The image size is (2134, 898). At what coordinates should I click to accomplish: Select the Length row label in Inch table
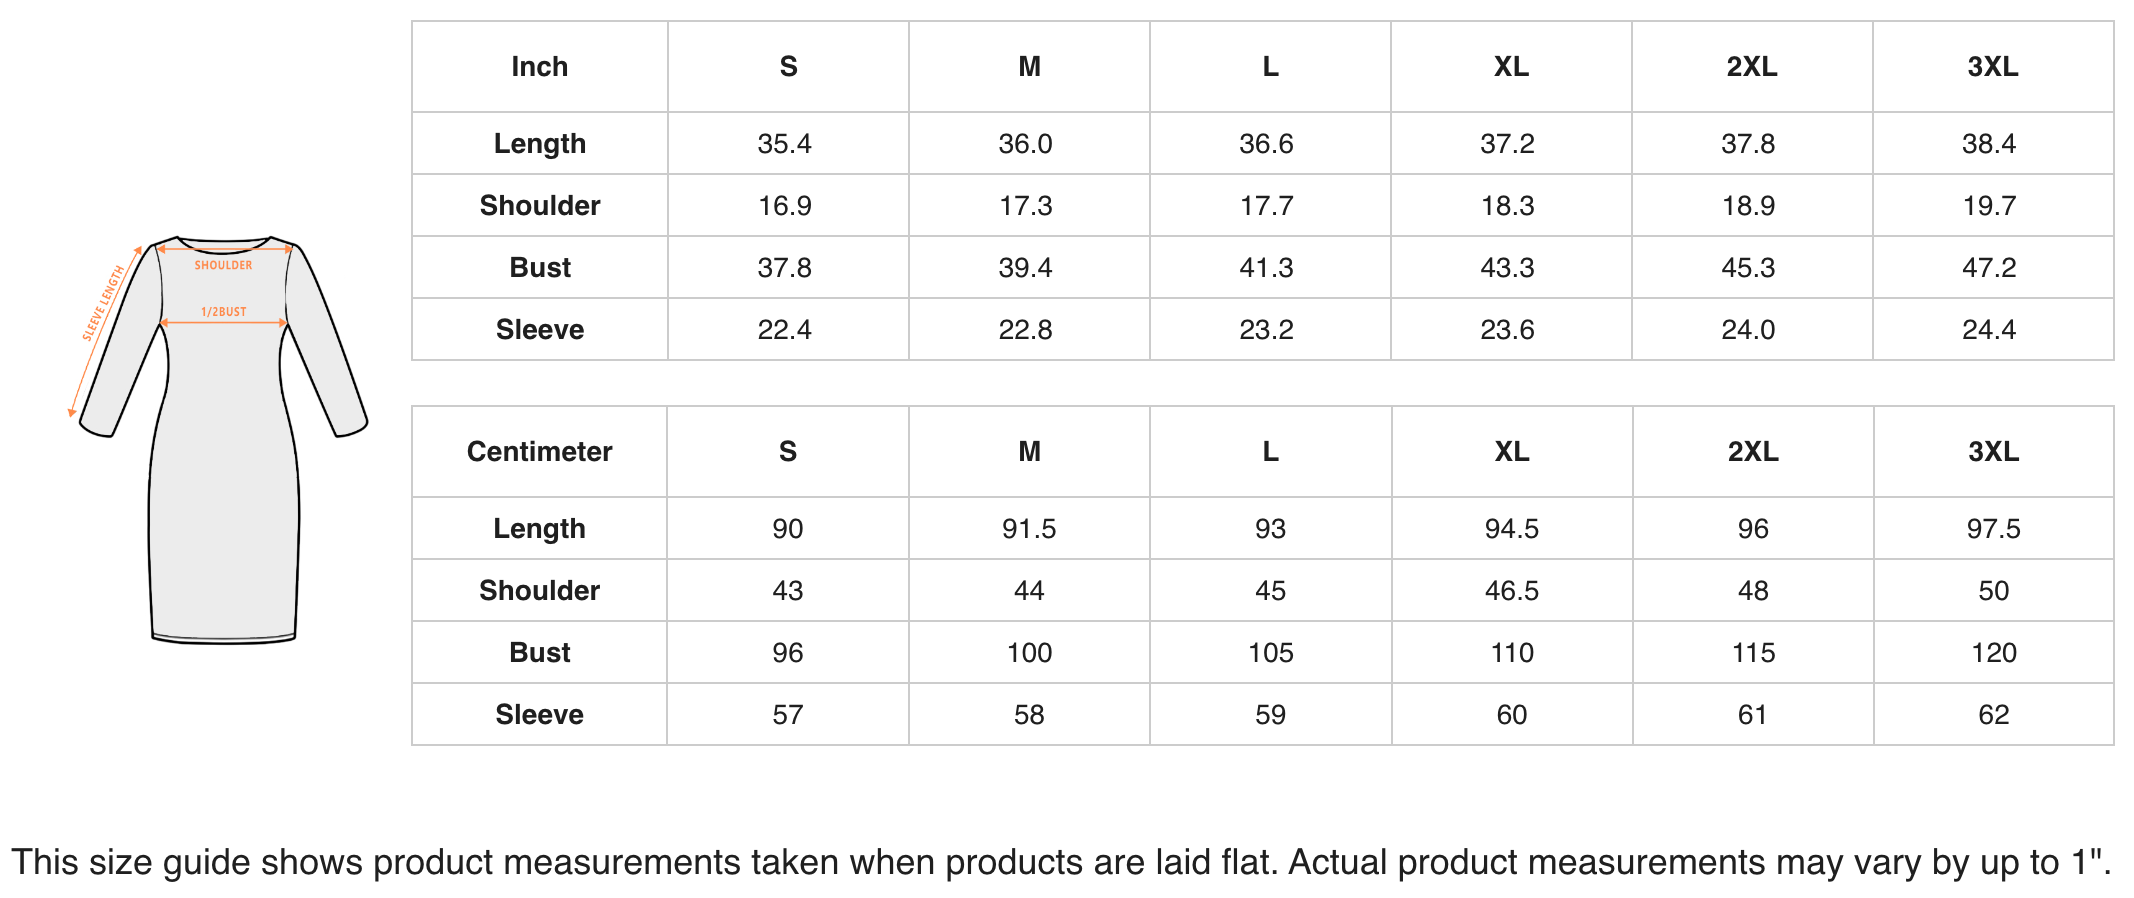tap(540, 143)
